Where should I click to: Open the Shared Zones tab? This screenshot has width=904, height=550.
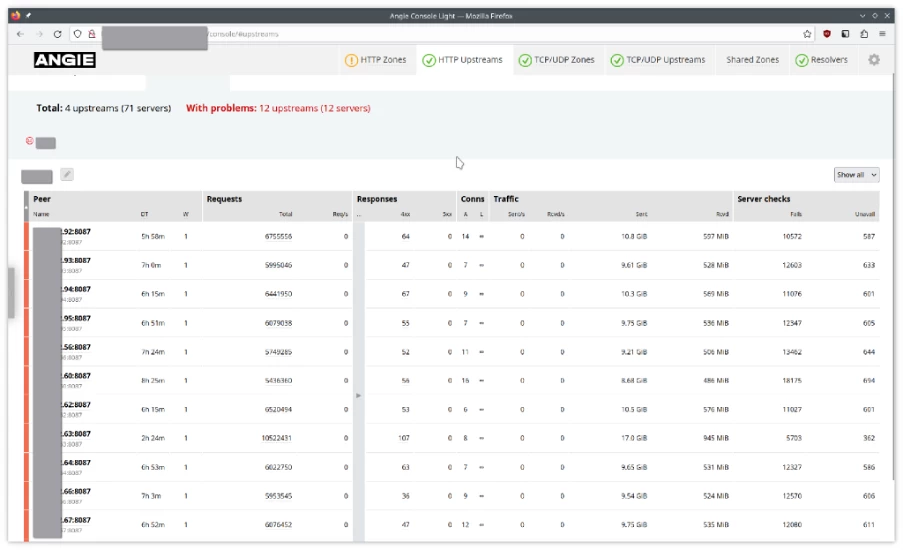(752, 60)
